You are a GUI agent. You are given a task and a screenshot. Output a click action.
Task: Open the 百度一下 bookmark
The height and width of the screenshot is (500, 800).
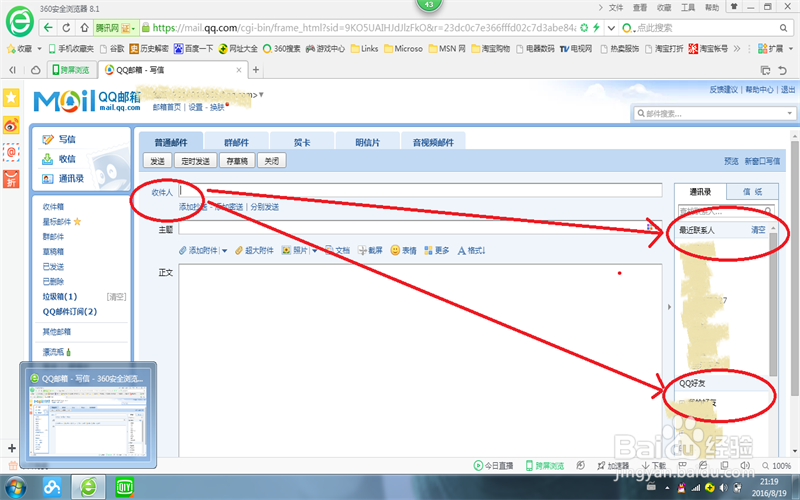pos(193,48)
